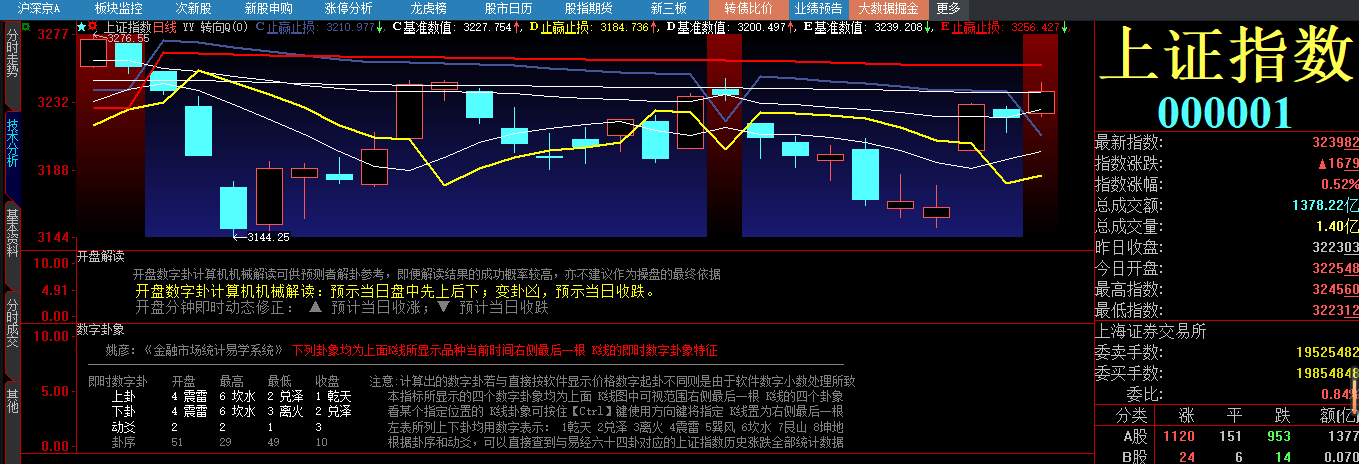Click the cyan star icon beside 上证指数
The width and height of the screenshot is (1359, 464).
(81, 27)
